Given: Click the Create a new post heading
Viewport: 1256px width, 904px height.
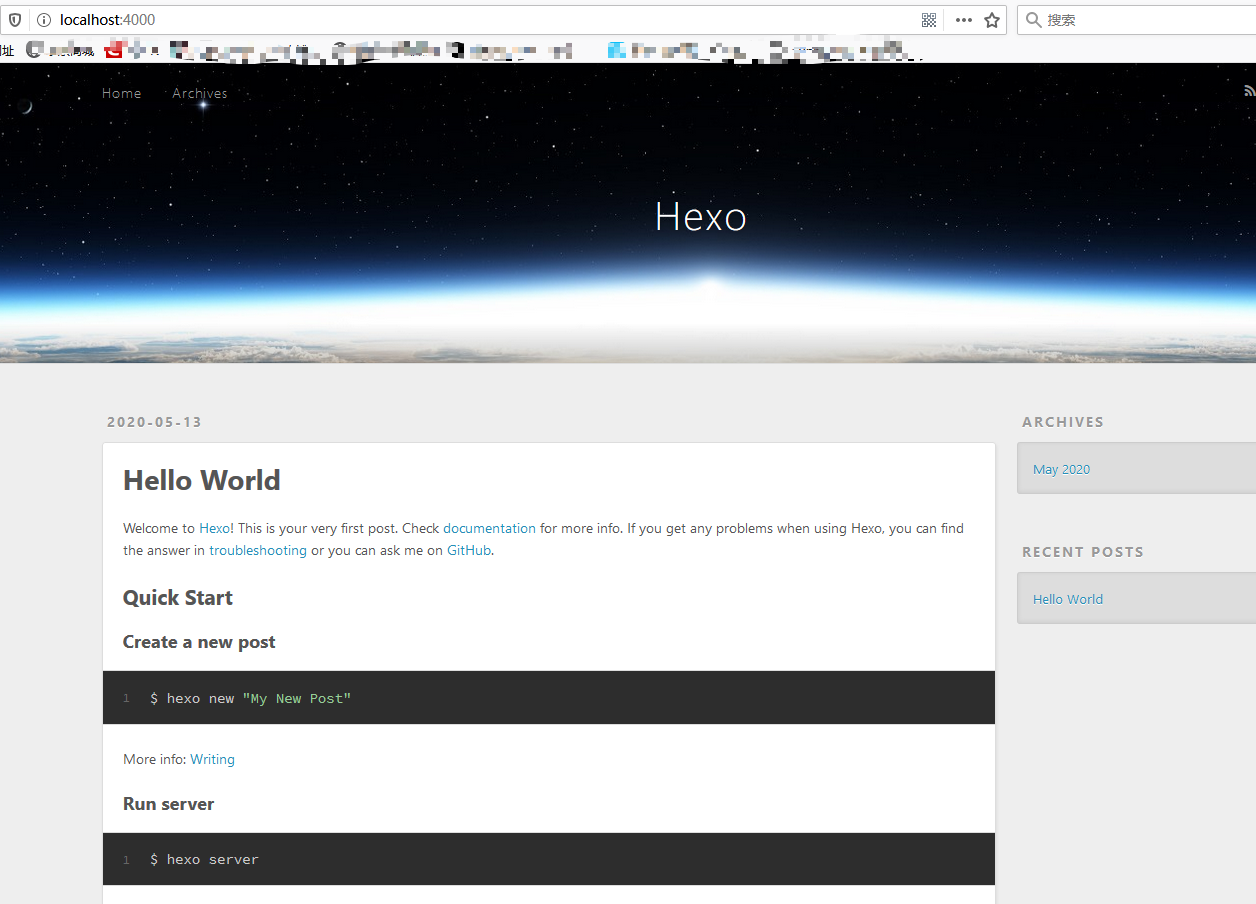Looking at the screenshot, I should [199, 642].
